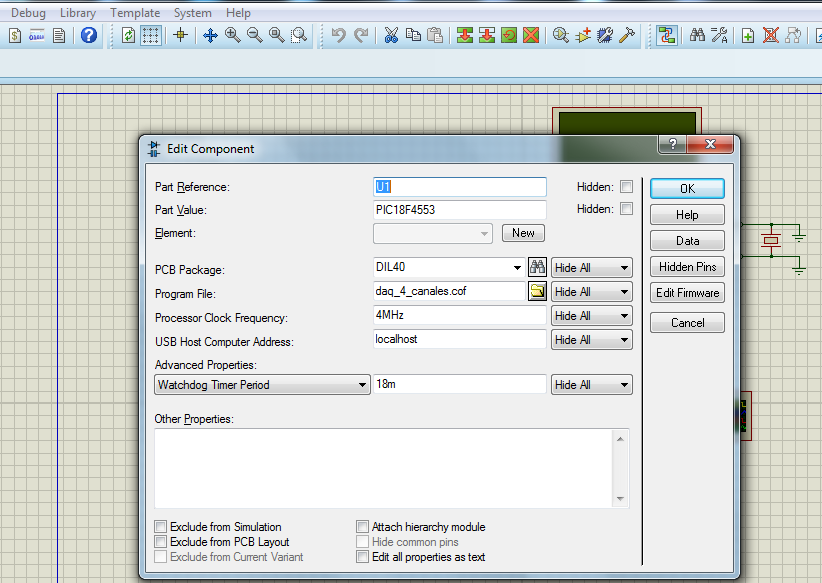This screenshot has height=583, width=822.
Task: Click the Block Rotate icon
Action: (x=509, y=36)
